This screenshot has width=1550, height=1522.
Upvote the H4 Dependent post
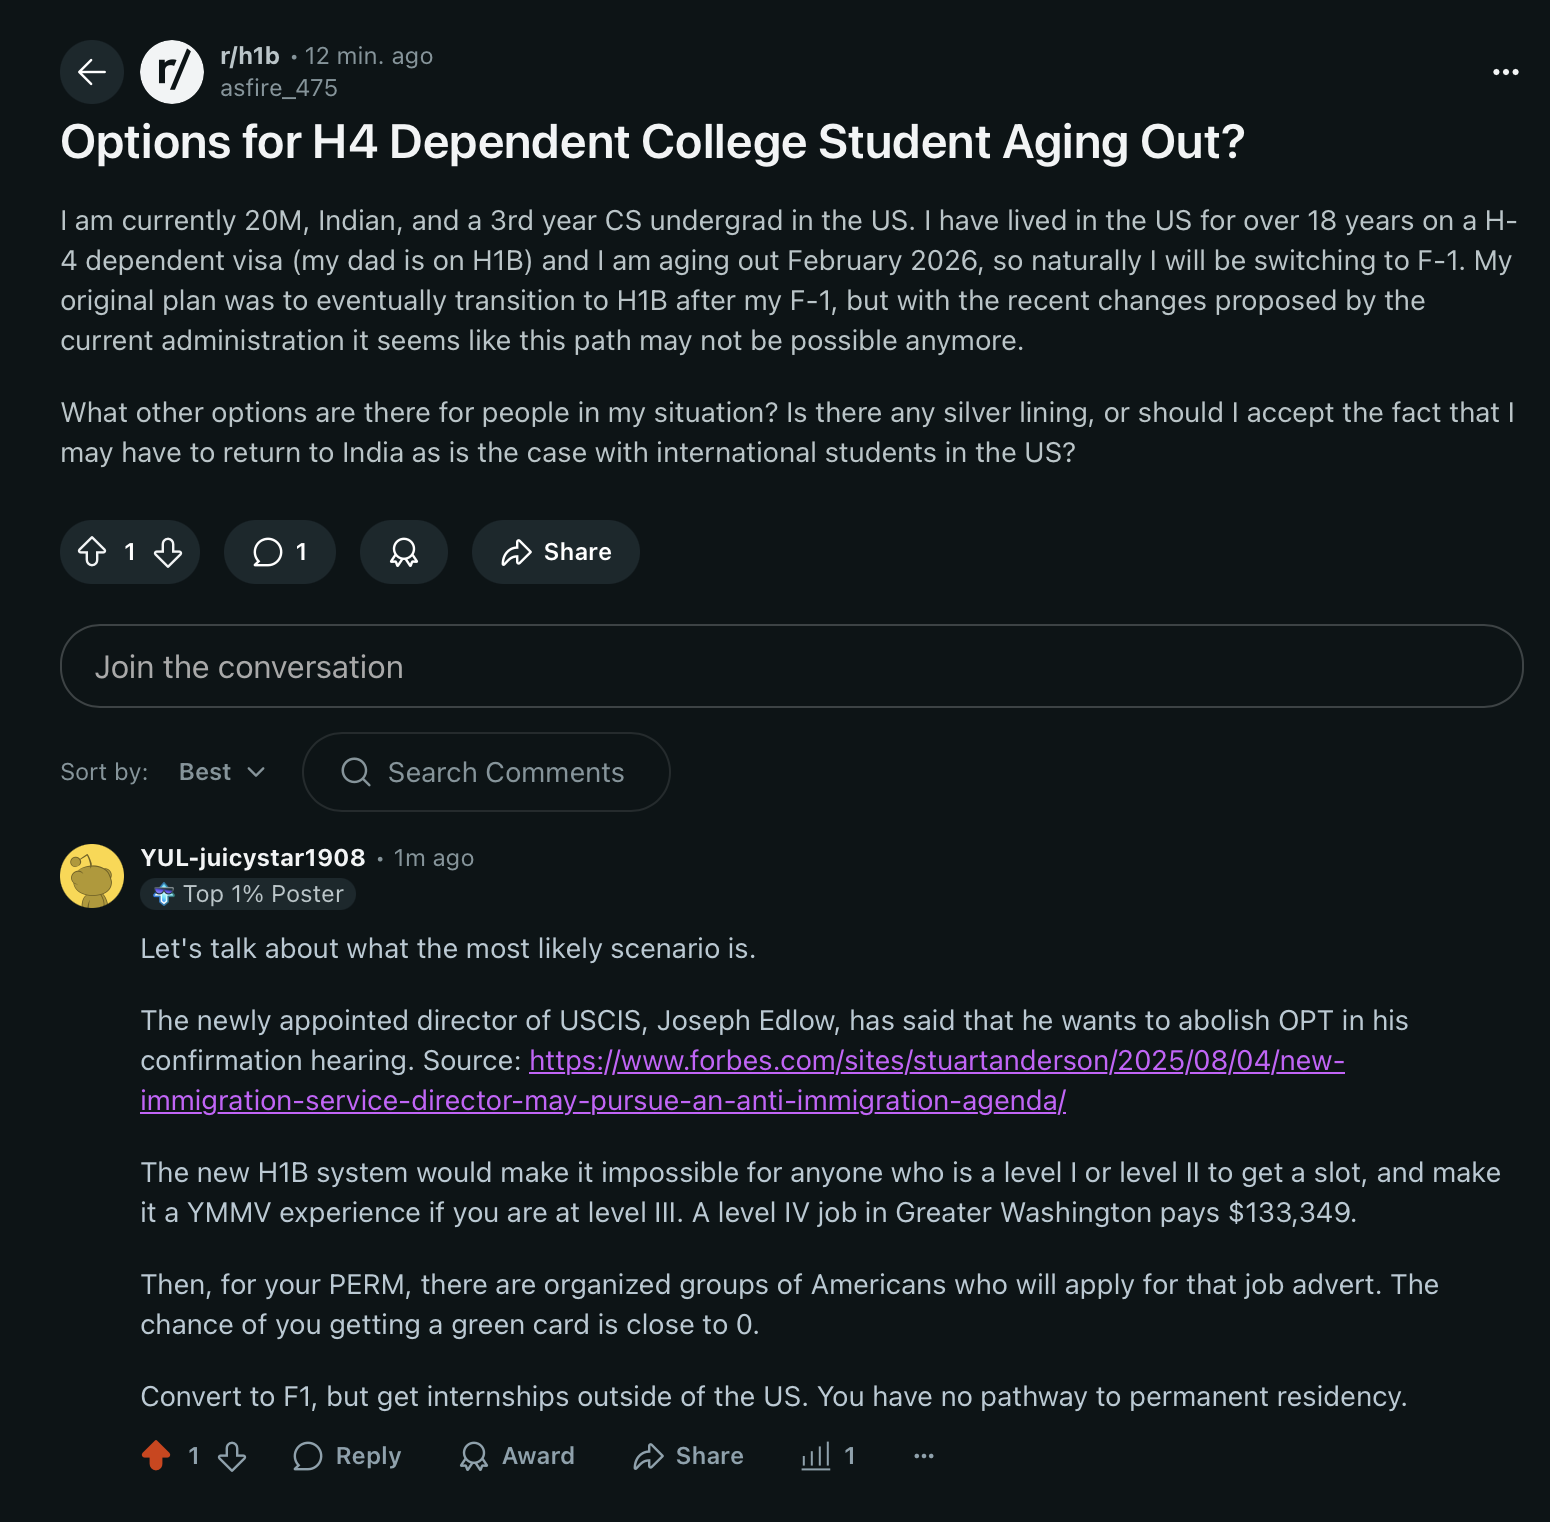pyautogui.click(x=92, y=552)
